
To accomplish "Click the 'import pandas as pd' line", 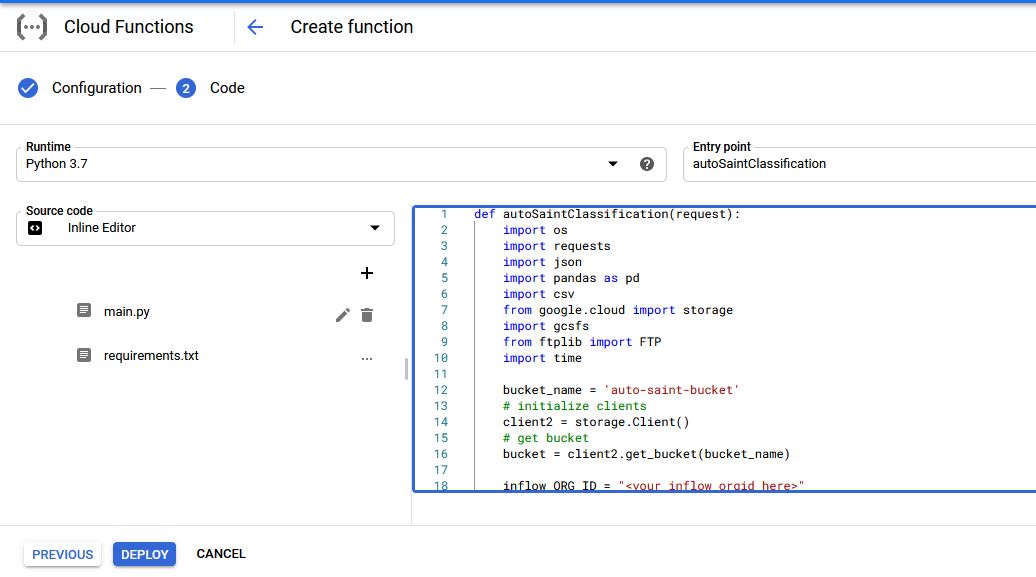I will tap(572, 278).
